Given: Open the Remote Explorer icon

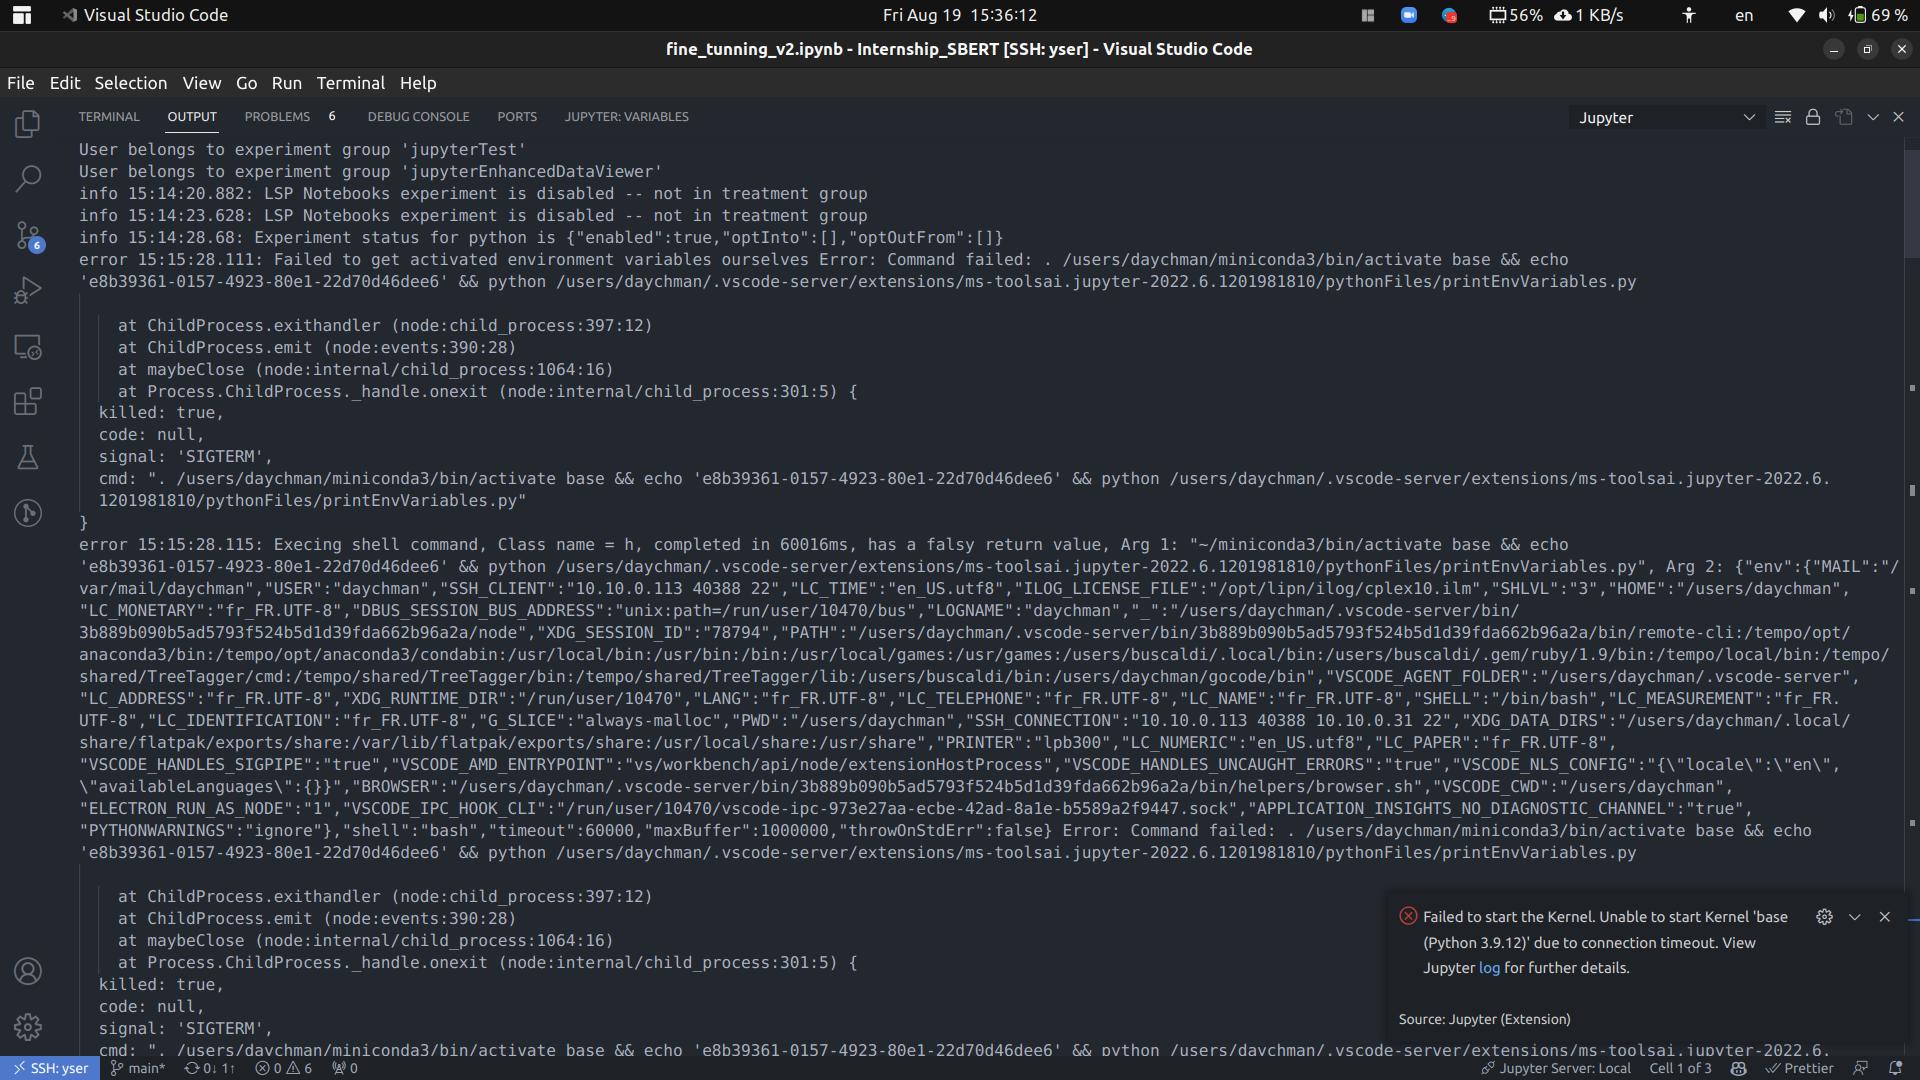Looking at the screenshot, I should click(x=28, y=347).
